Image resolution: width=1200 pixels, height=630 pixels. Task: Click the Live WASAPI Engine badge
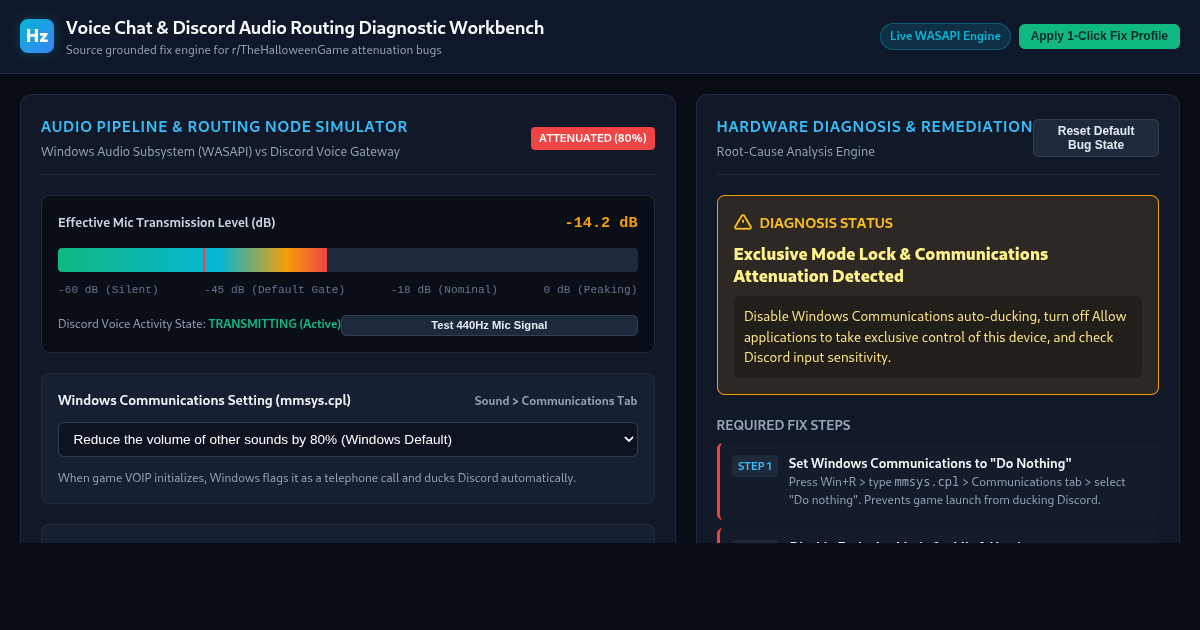945,36
